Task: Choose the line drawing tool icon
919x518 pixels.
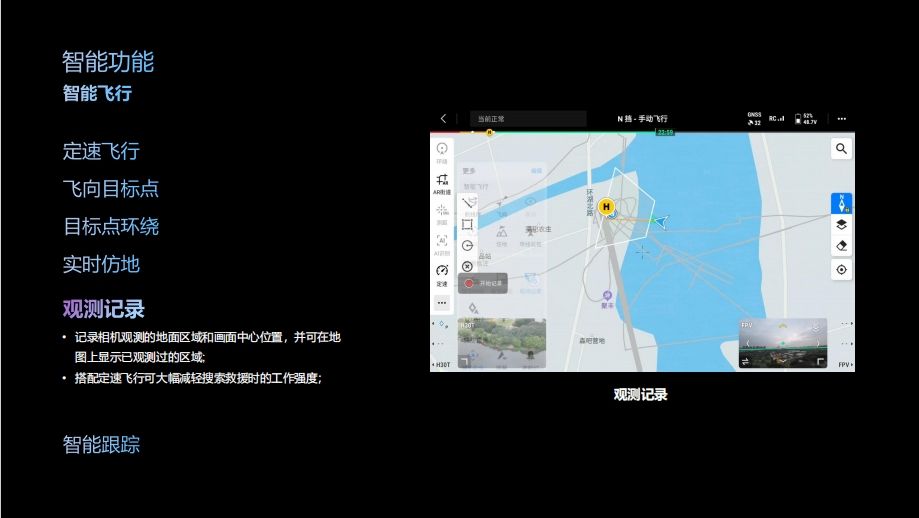Action: 468,203
